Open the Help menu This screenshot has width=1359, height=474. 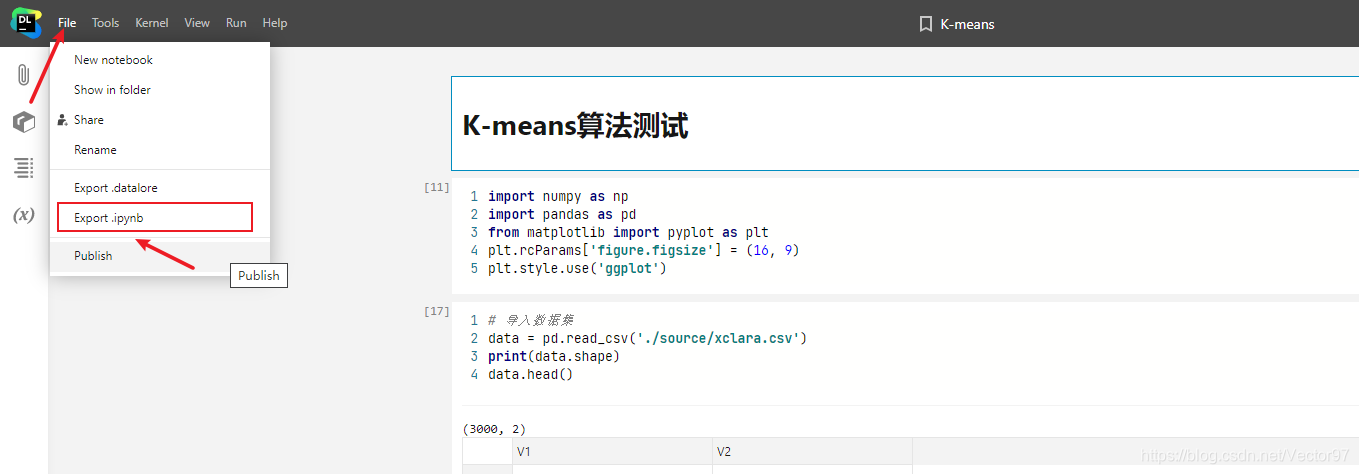click(x=275, y=23)
